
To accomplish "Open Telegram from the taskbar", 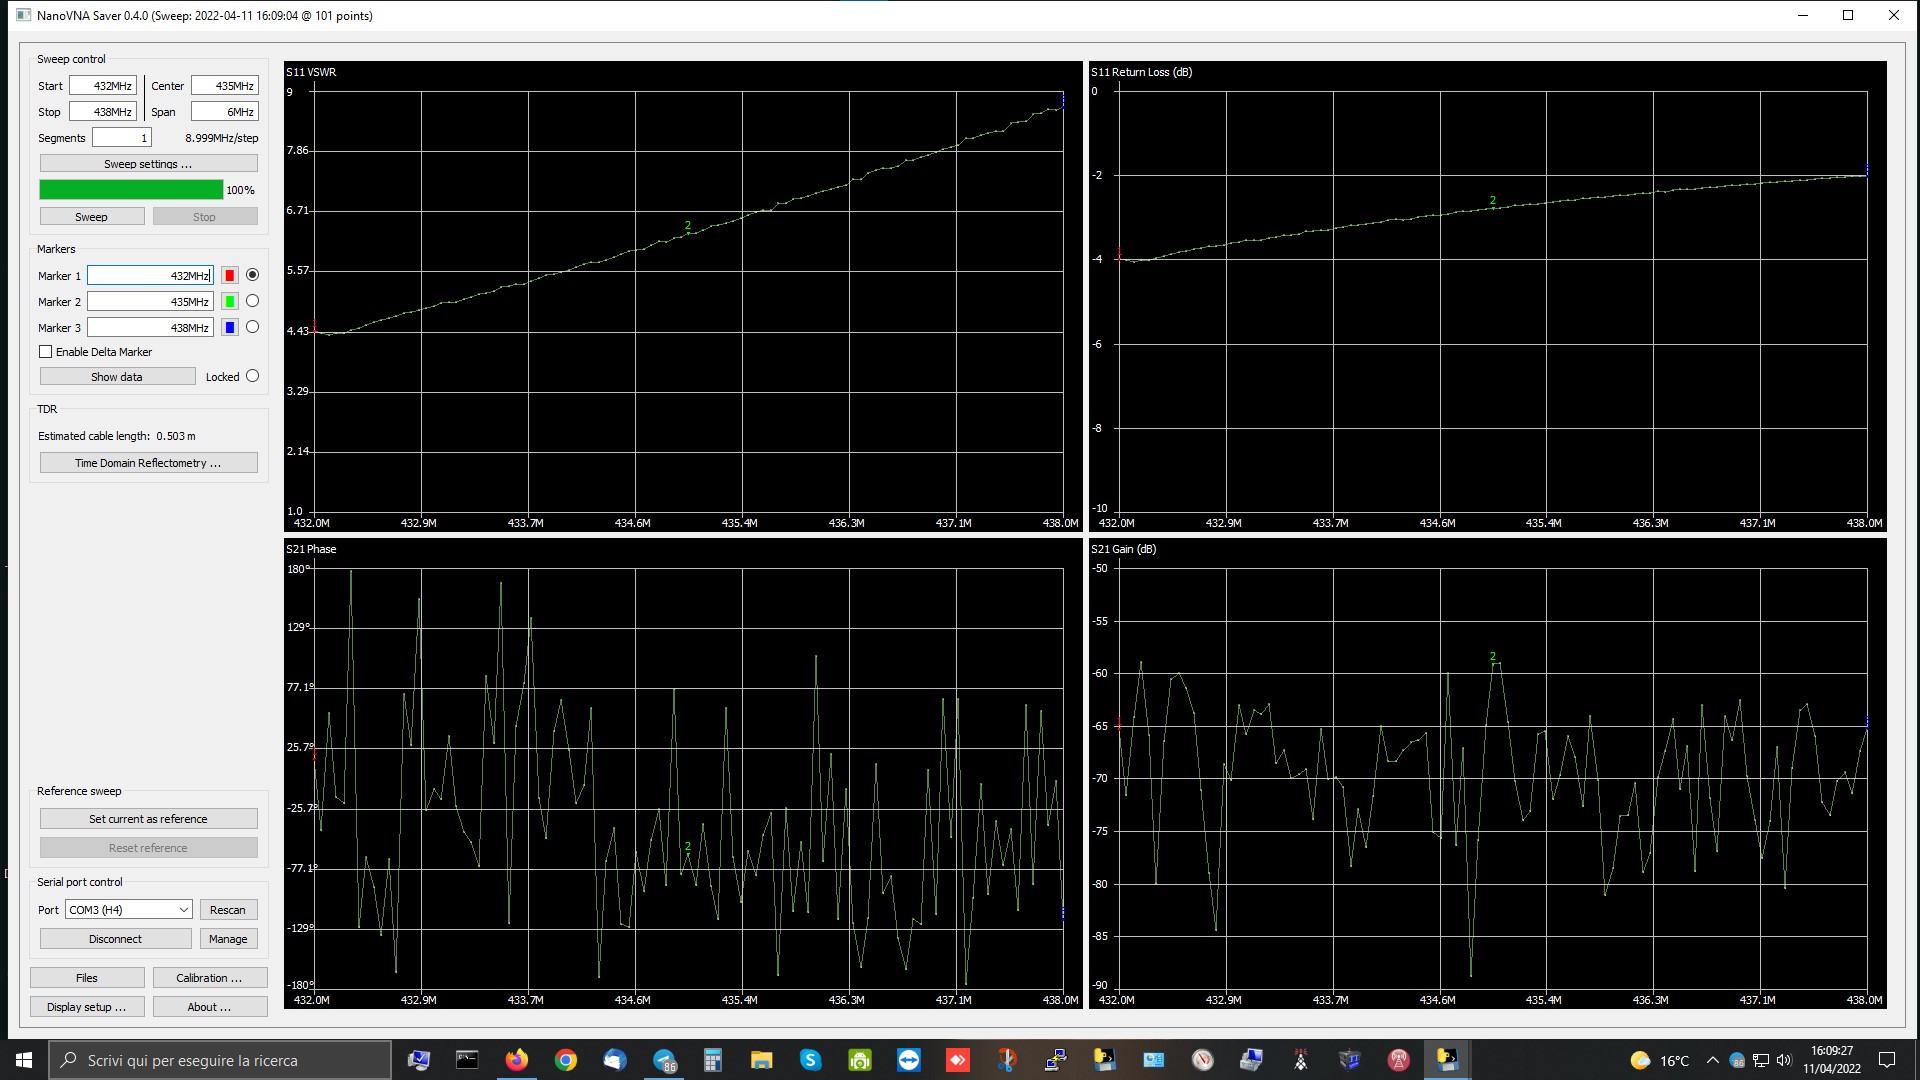I will click(664, 1060).
